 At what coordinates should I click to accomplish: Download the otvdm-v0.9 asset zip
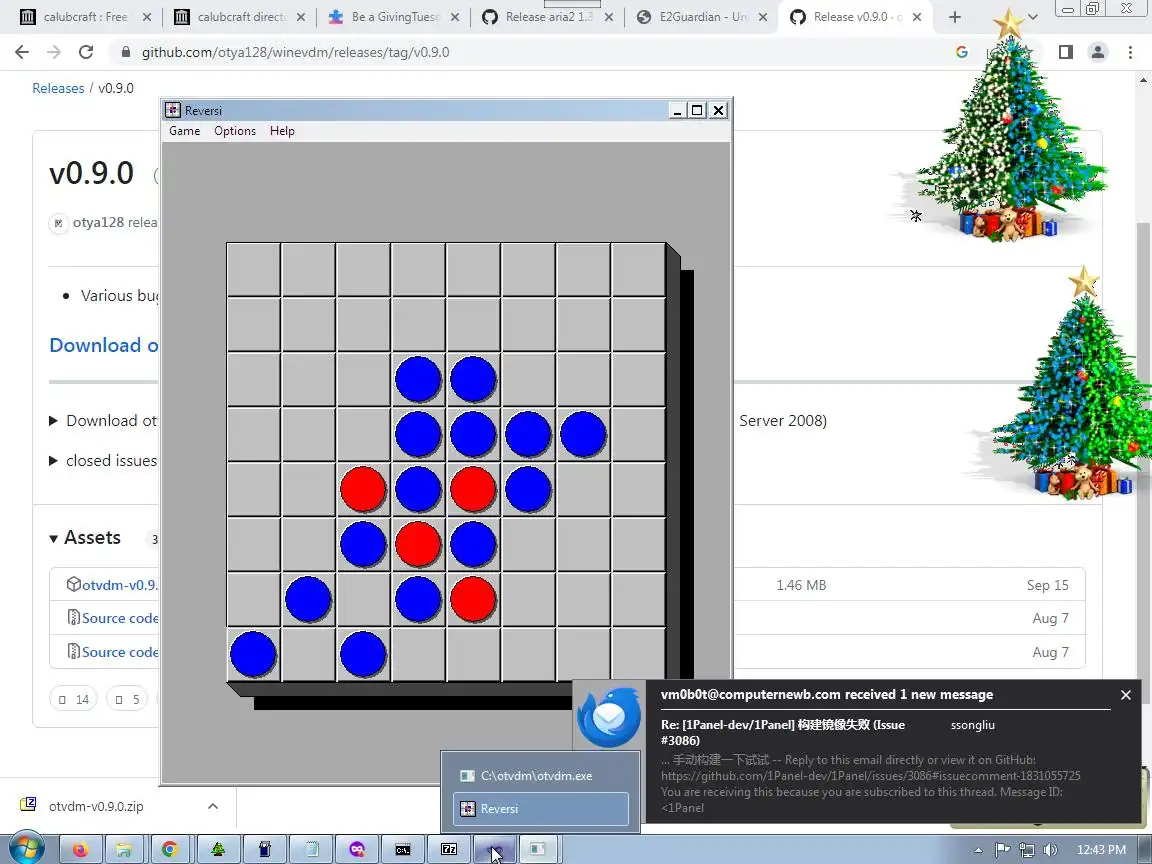(120, 585)
